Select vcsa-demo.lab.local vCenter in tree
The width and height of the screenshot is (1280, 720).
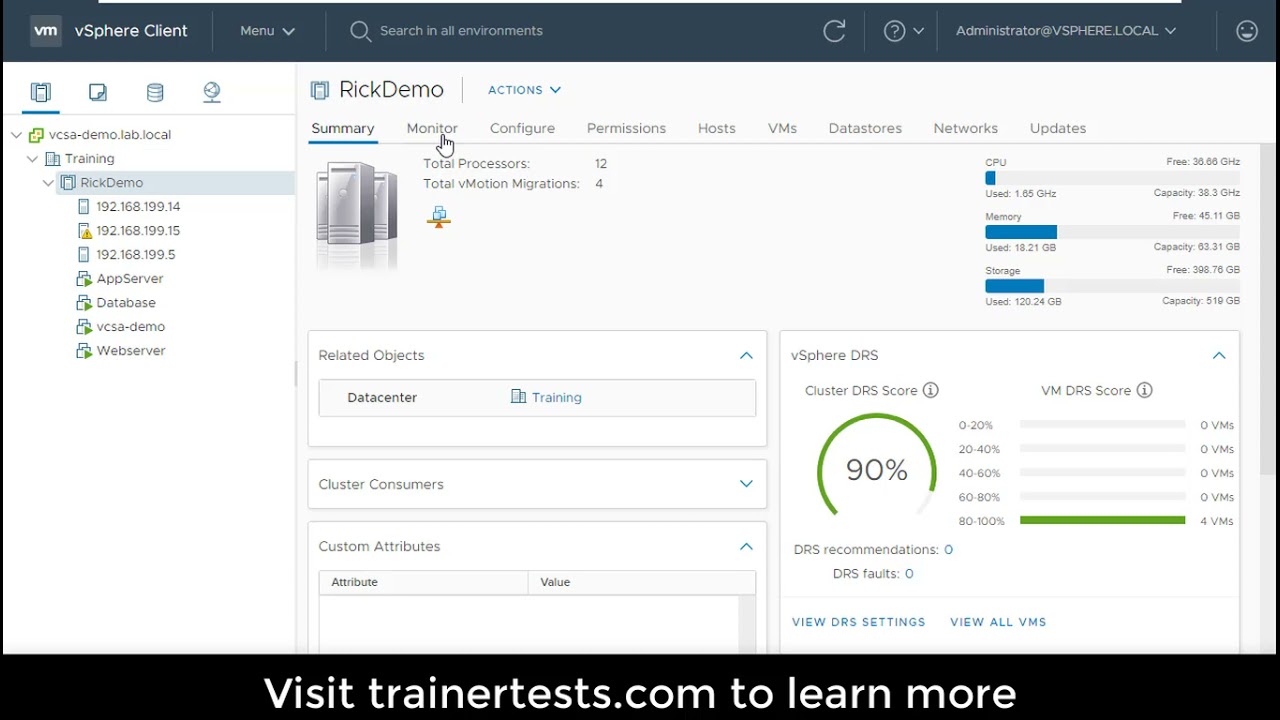[x=109, y=134]
